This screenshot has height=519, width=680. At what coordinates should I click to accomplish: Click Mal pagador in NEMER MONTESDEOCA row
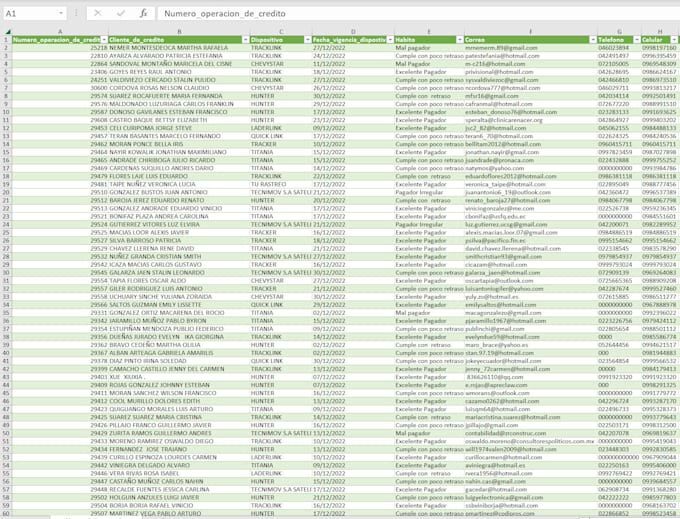pyautogui.click(x=429, y=48)
